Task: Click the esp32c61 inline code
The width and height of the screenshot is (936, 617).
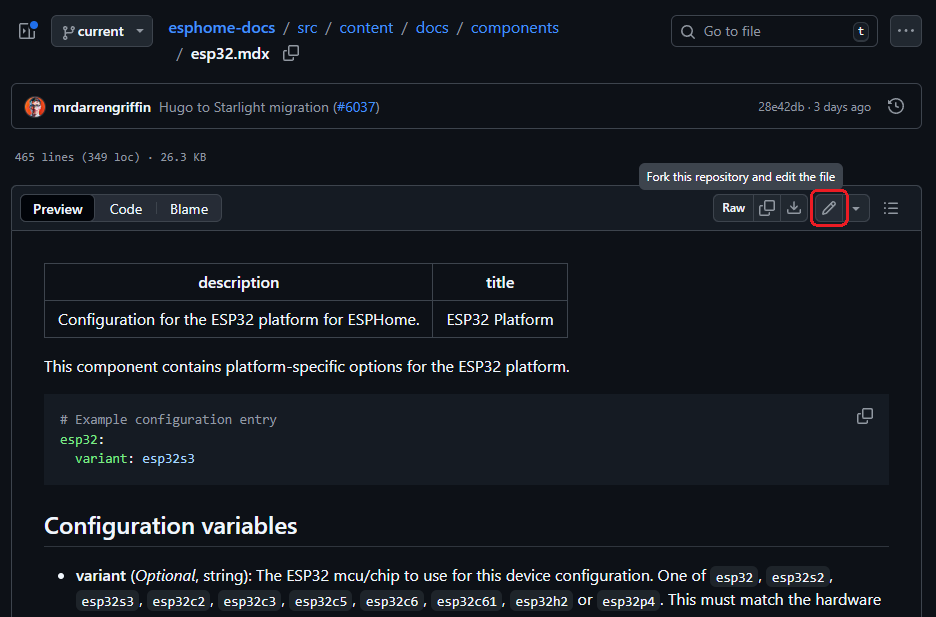Action: [466, 601]
